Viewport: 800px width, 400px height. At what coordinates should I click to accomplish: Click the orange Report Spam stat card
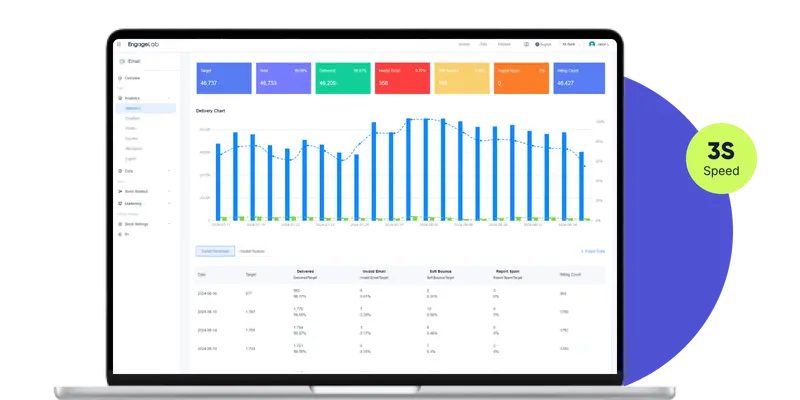coord(521,78)
